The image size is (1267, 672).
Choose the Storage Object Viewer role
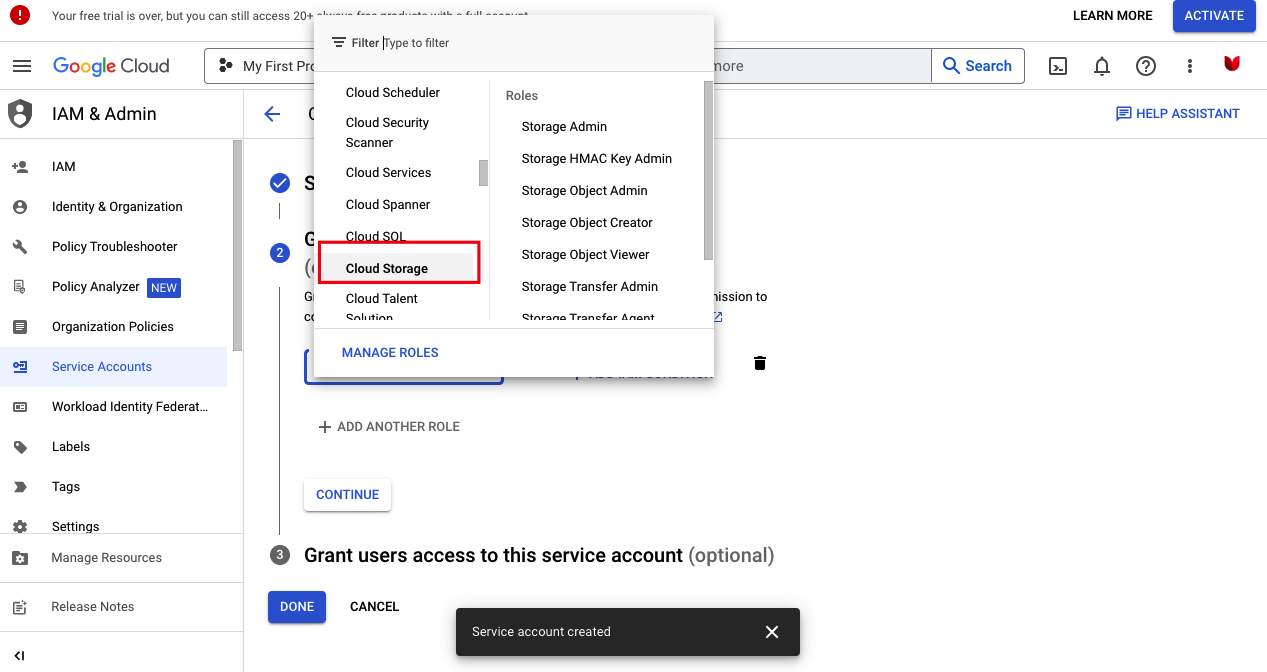(585, 255)
